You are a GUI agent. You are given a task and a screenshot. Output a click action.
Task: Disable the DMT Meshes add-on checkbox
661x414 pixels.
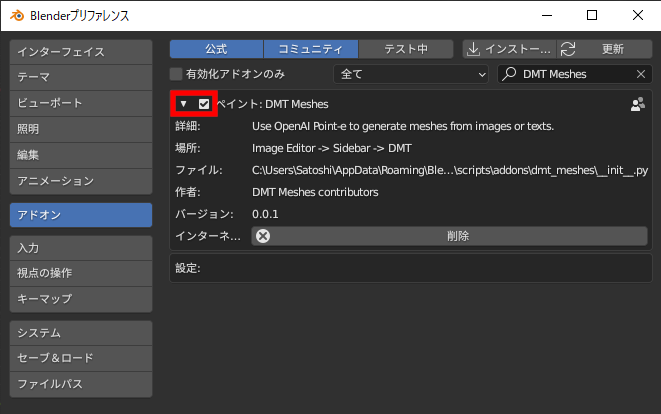(x=204, y=104)
